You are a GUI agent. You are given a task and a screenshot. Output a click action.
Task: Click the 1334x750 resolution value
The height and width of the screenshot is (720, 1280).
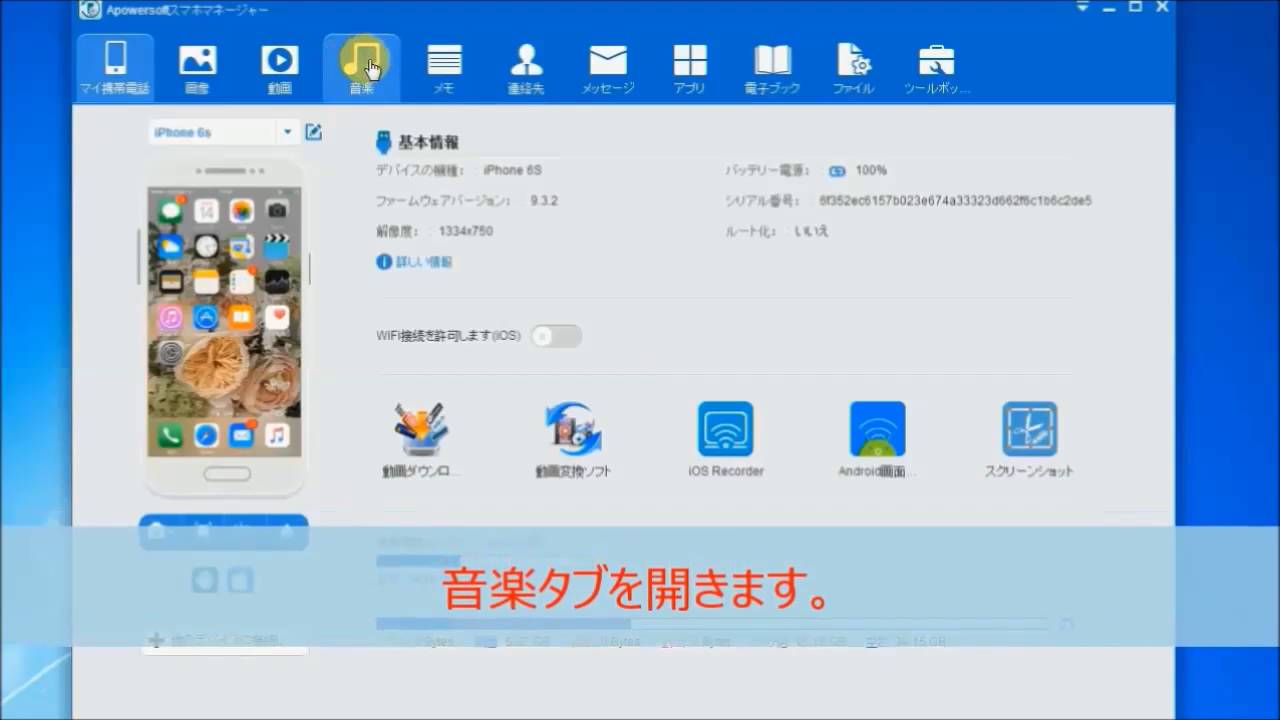coord(465,231)
